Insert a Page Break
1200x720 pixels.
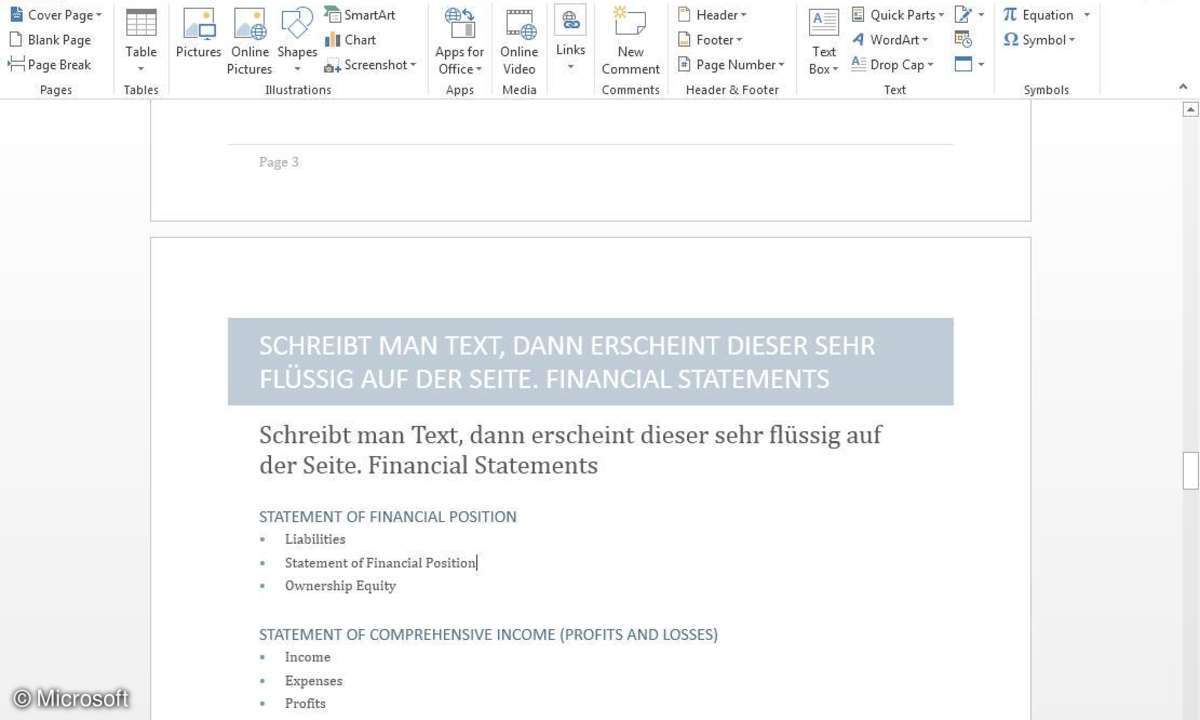pyautogui.click(x=50, y=65)
